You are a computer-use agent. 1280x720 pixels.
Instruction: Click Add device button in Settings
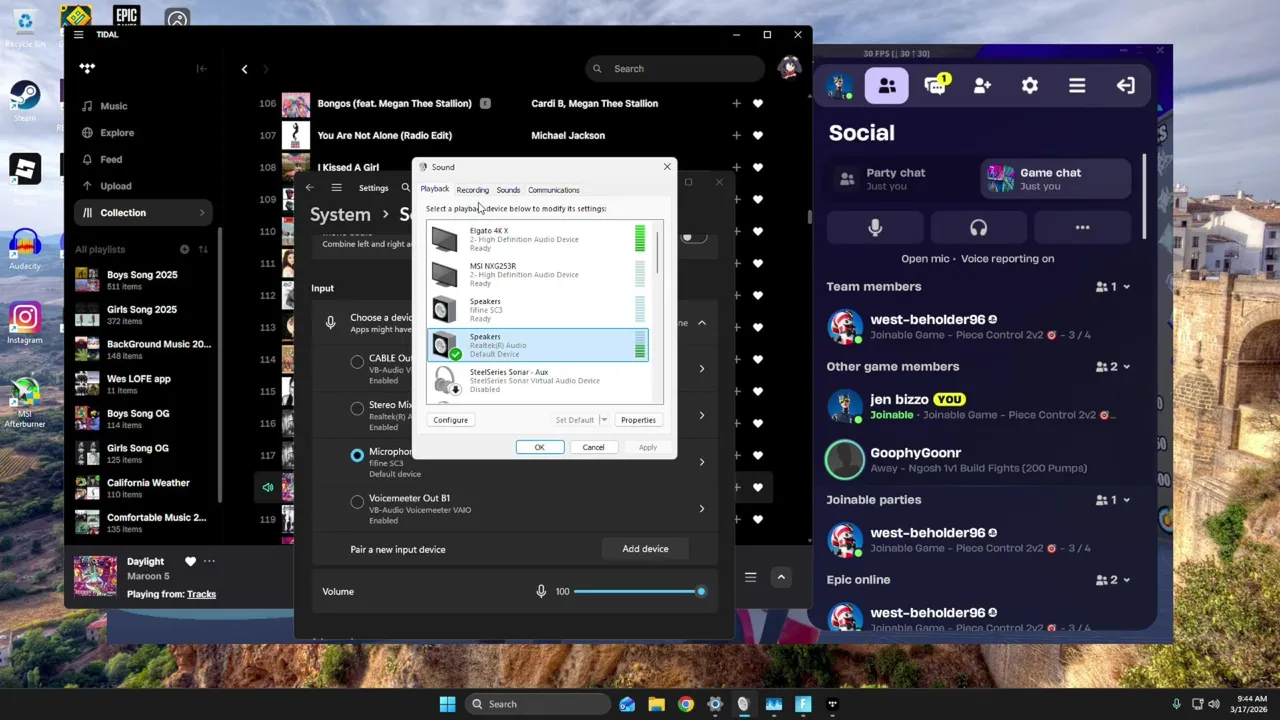645,549
